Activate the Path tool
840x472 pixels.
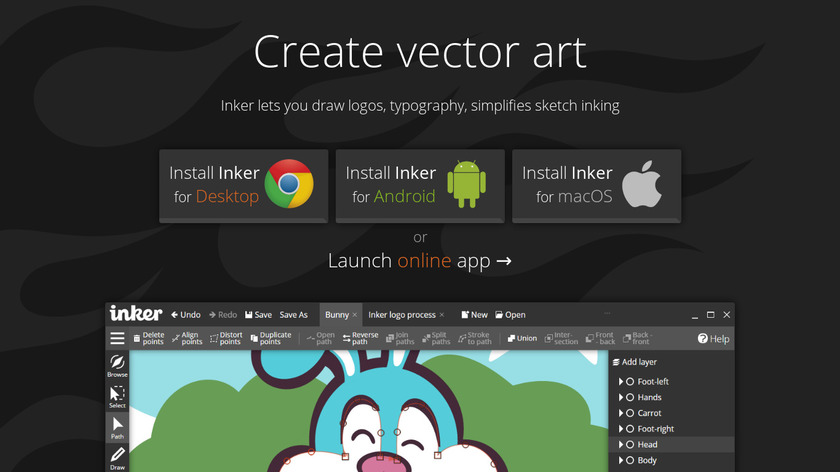pyautogui.click(x=117, y=428)
